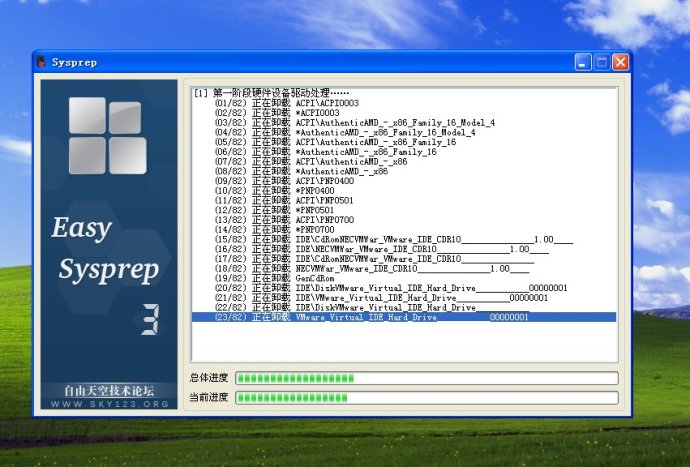Select row (09/82) ACPI\PNP0400
The image size is (690, 467).
pos(404,180)
